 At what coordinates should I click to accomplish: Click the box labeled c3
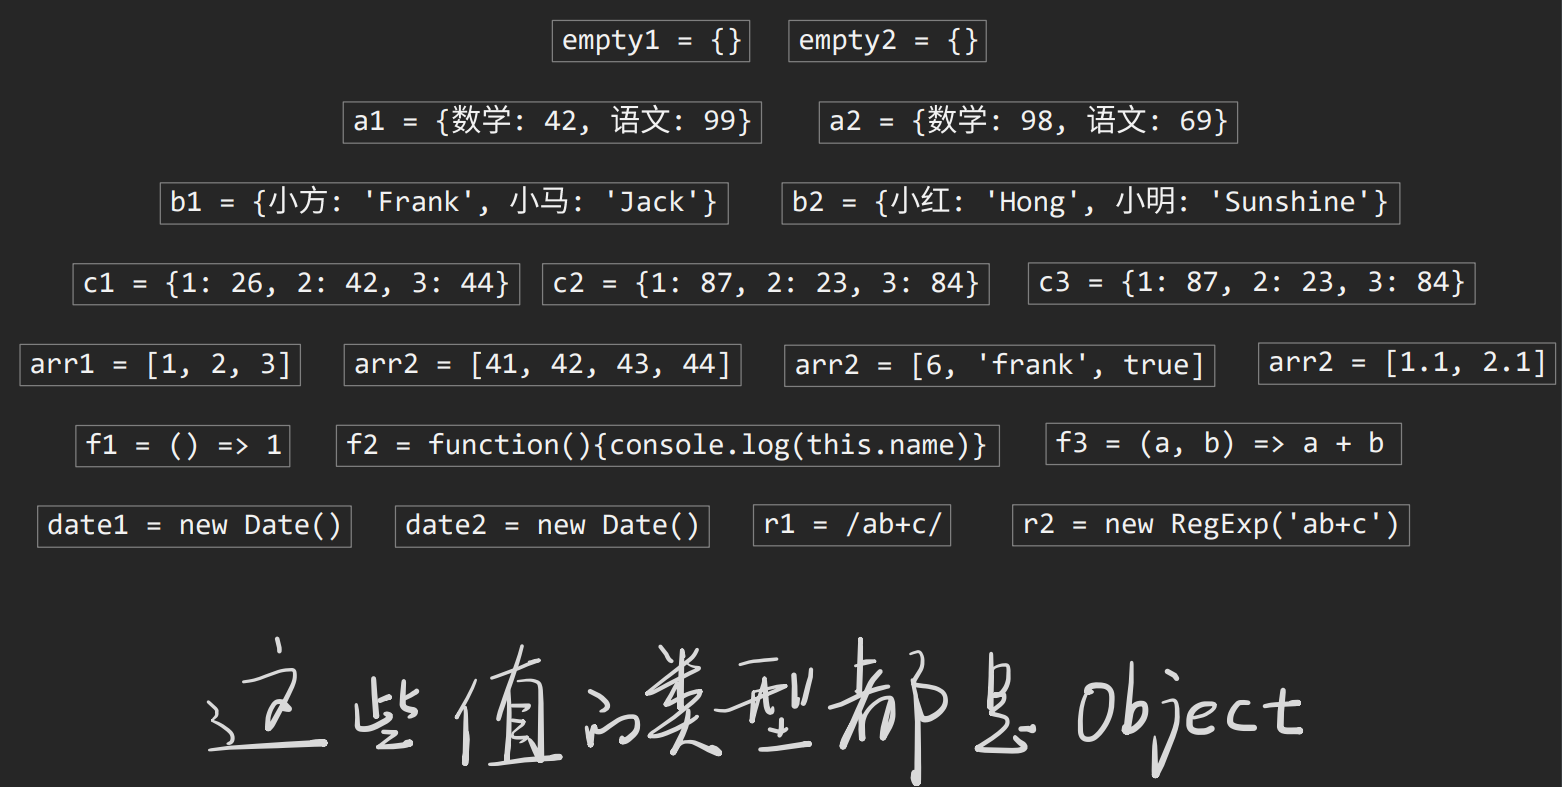click(x=1251, y=284)
